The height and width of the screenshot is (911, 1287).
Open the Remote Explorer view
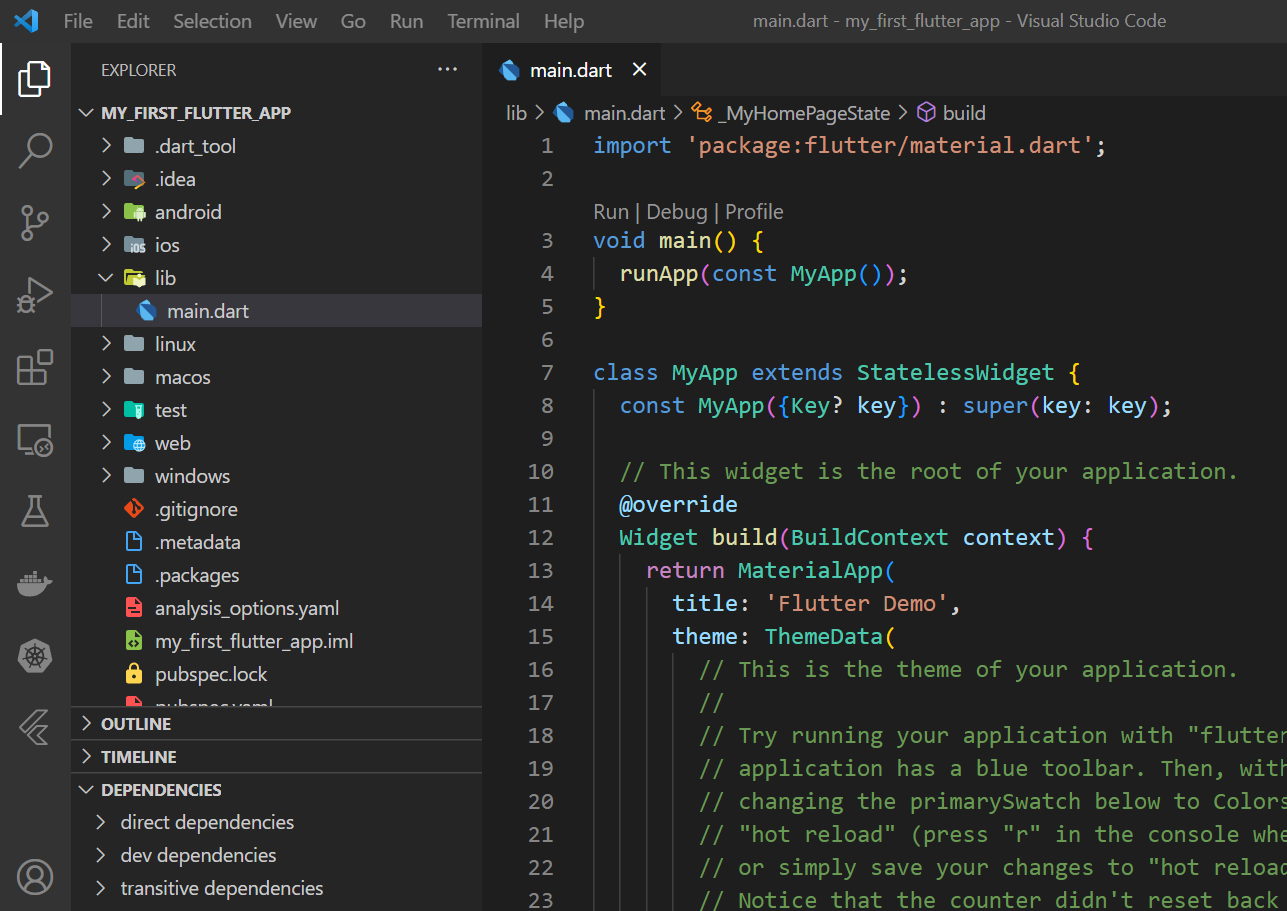click(35, 439)
